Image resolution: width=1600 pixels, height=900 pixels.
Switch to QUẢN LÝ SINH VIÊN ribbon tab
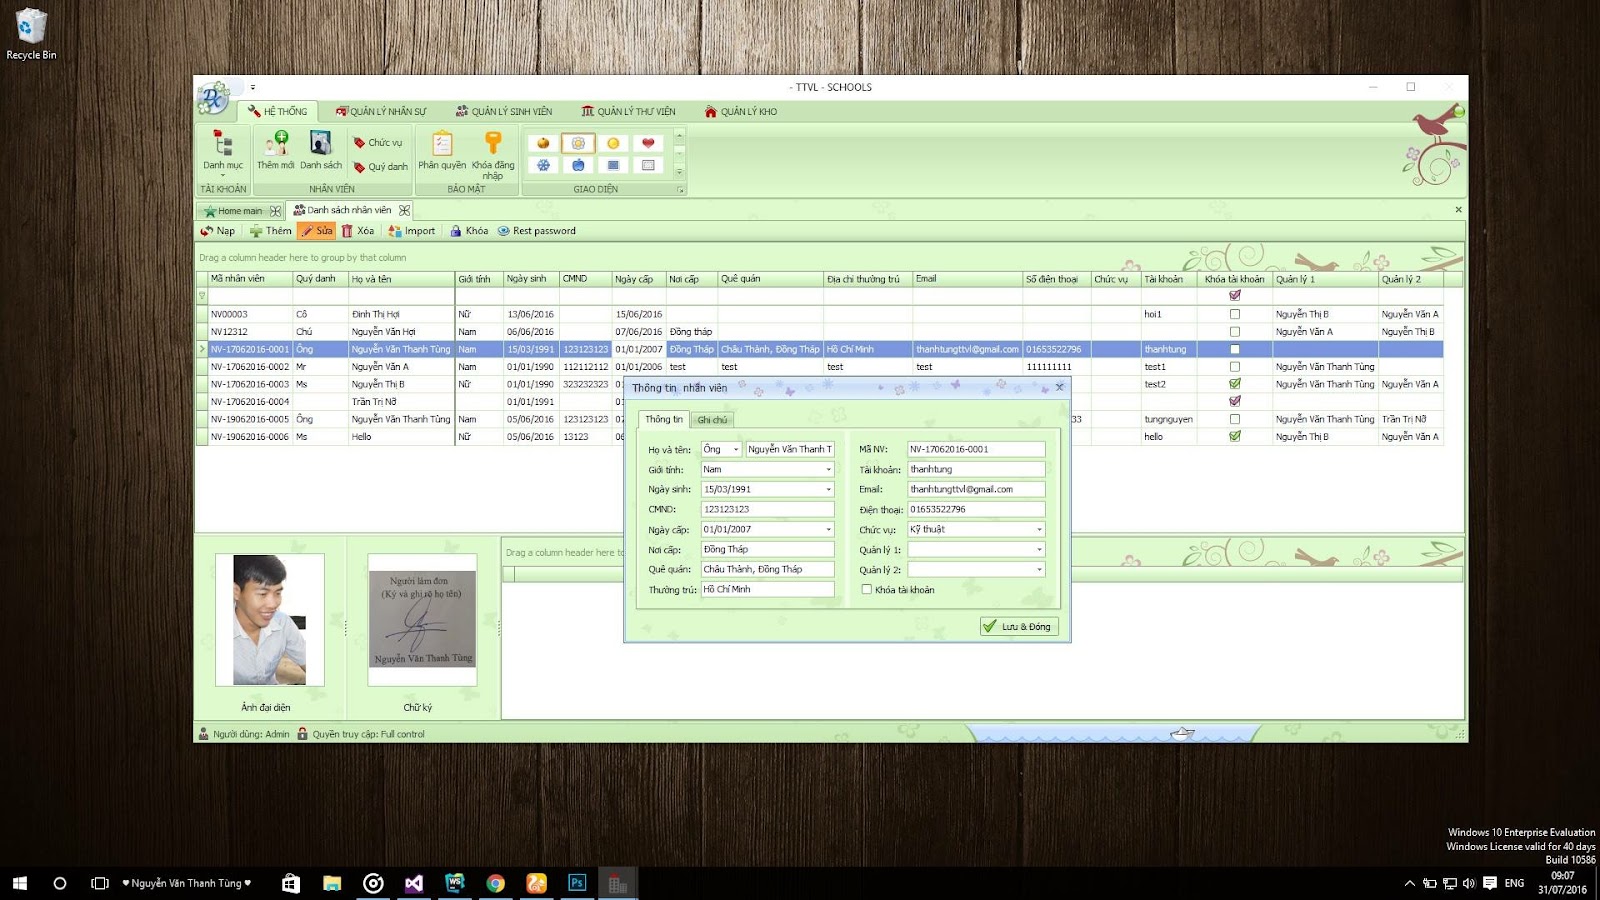pos(504,112)
